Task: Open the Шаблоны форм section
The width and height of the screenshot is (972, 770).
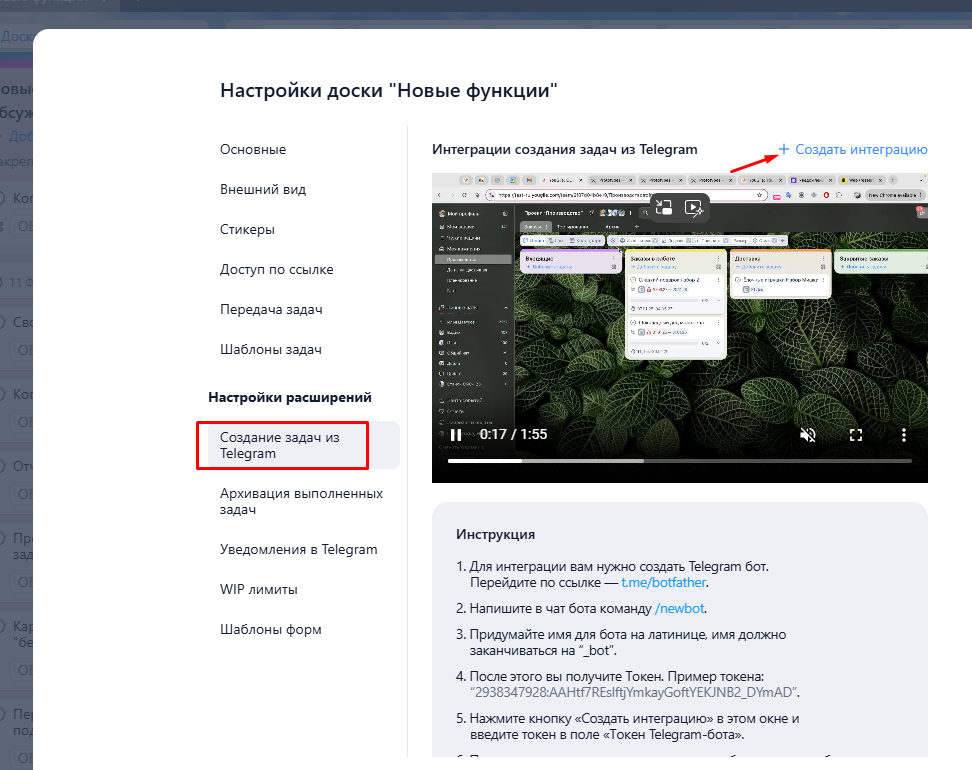Action: (271, 629)
